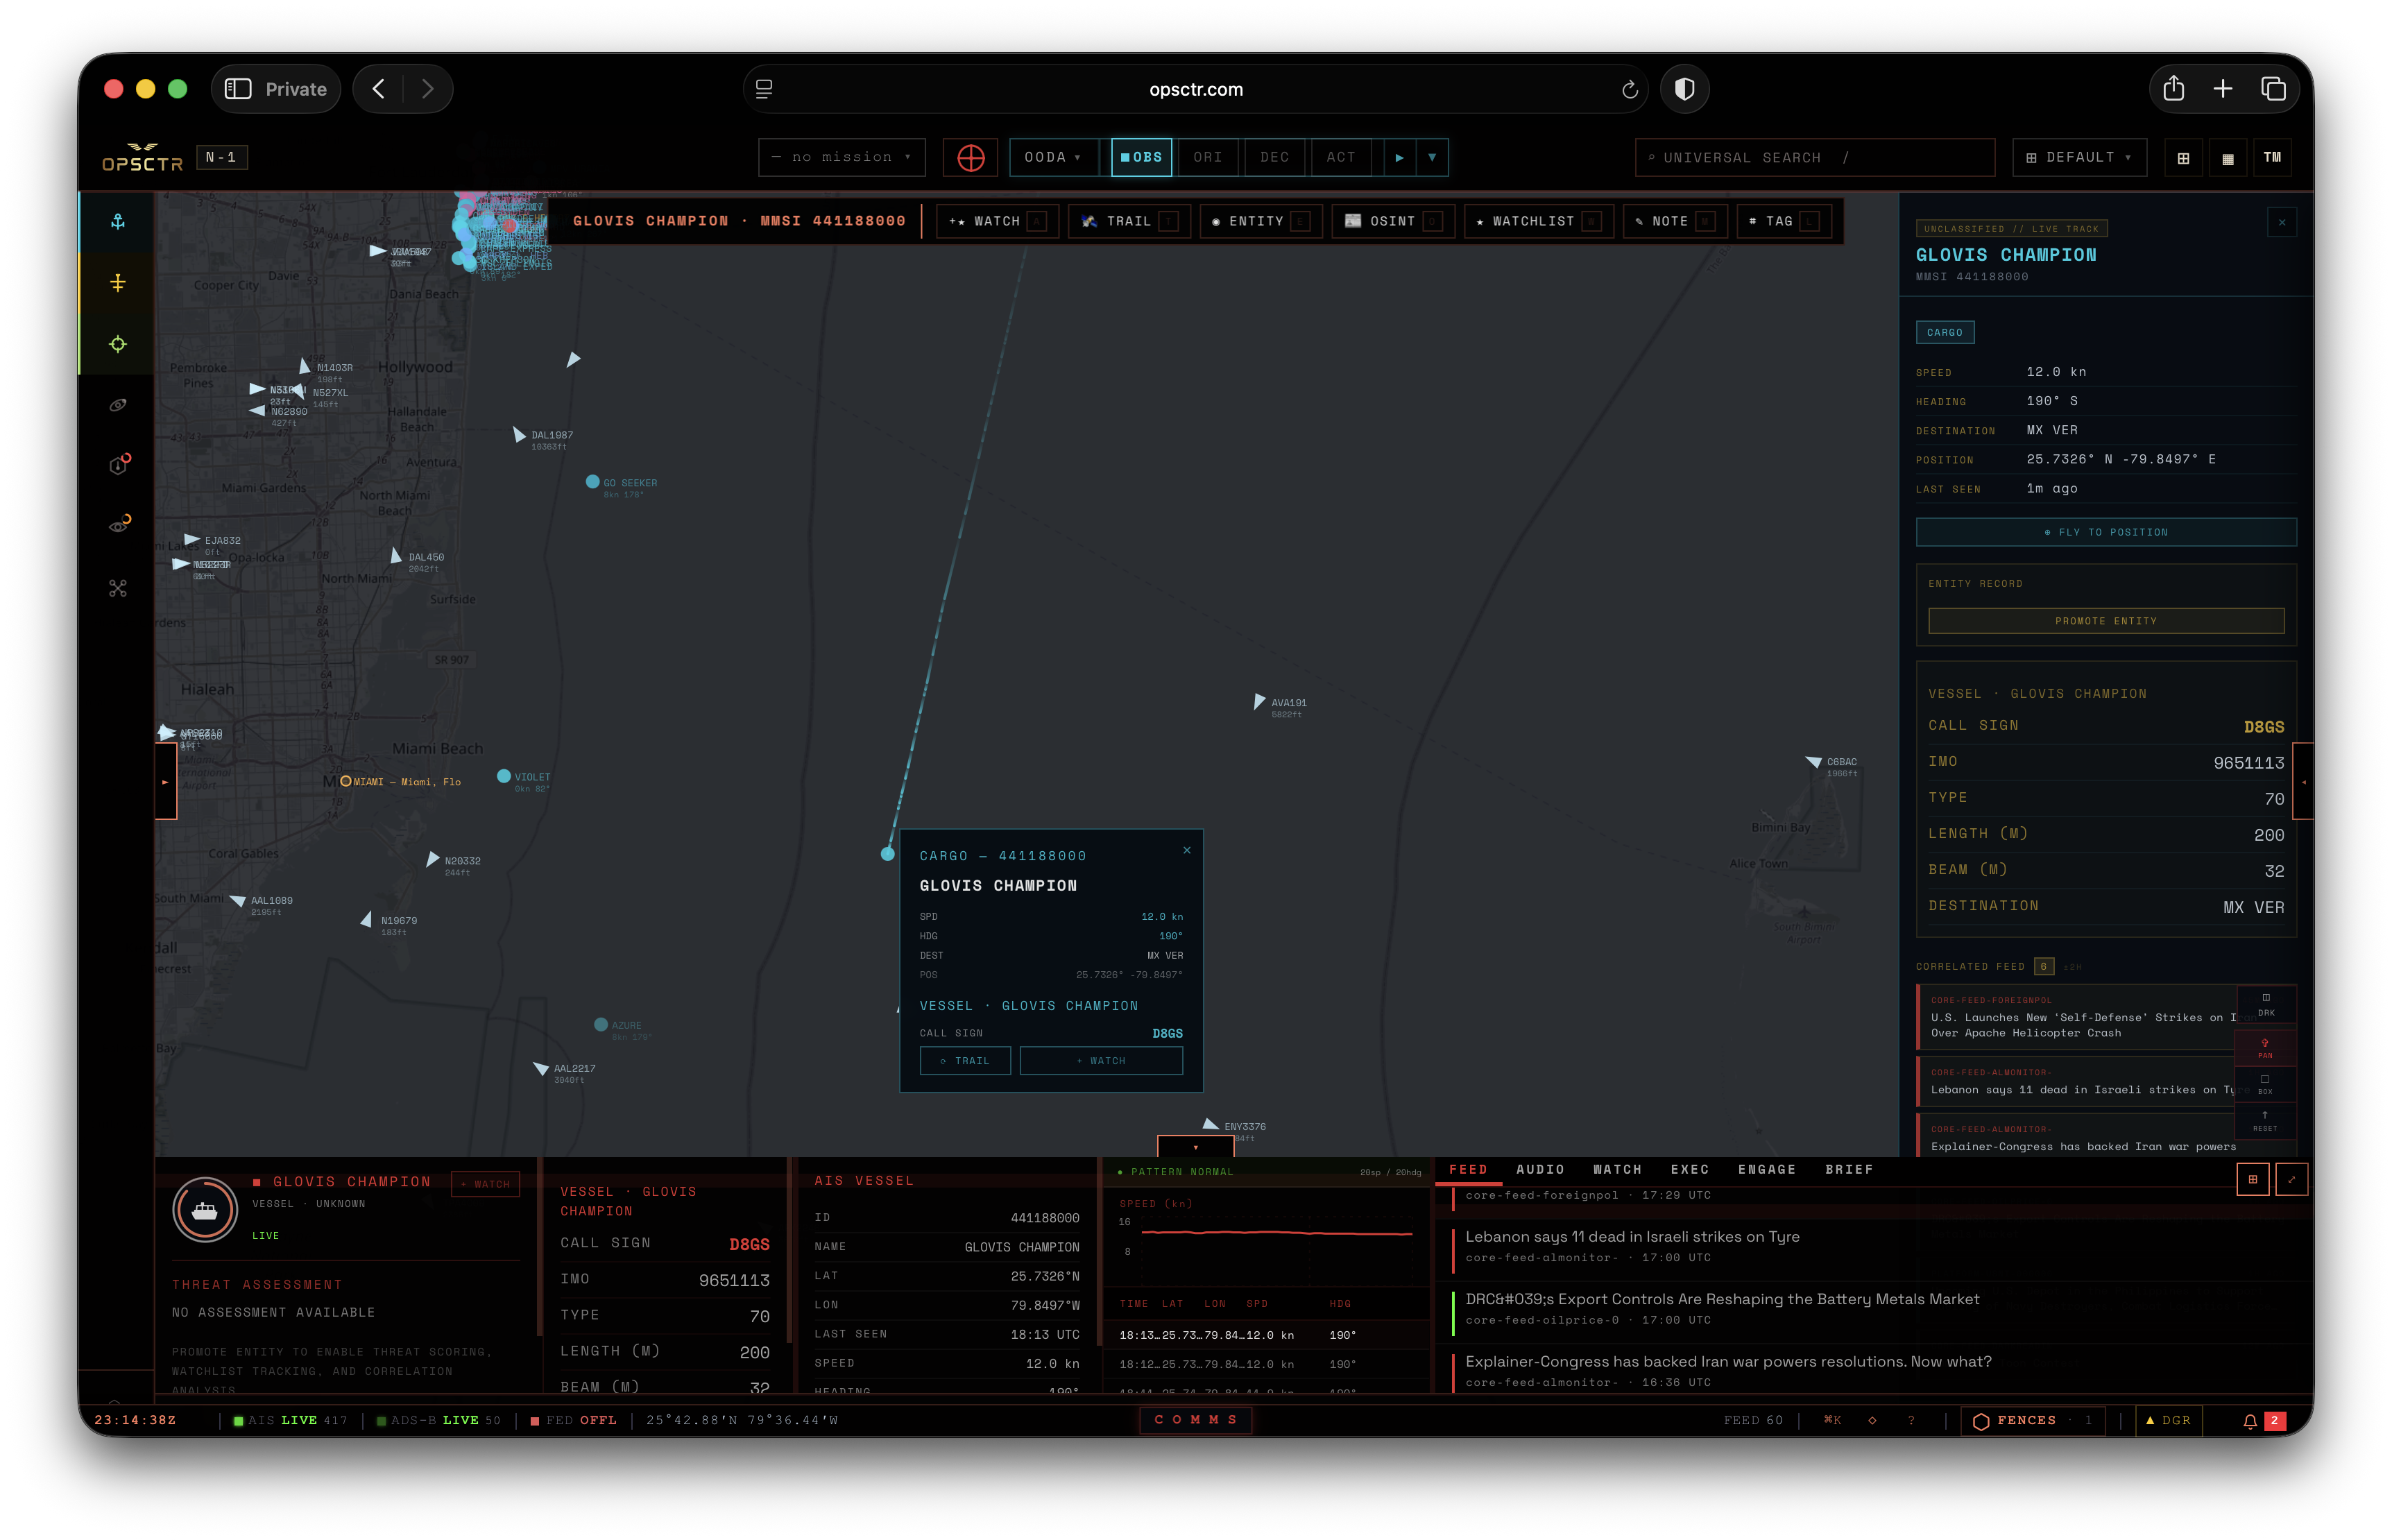Click the VIOLET vessel marker
The width and height of the screenshot is (2392, 1540).
click(x=504, y=776)
